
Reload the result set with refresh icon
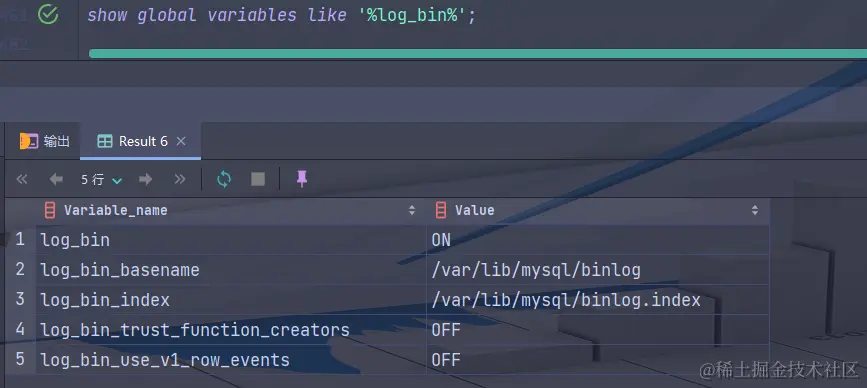click(224, 179)
